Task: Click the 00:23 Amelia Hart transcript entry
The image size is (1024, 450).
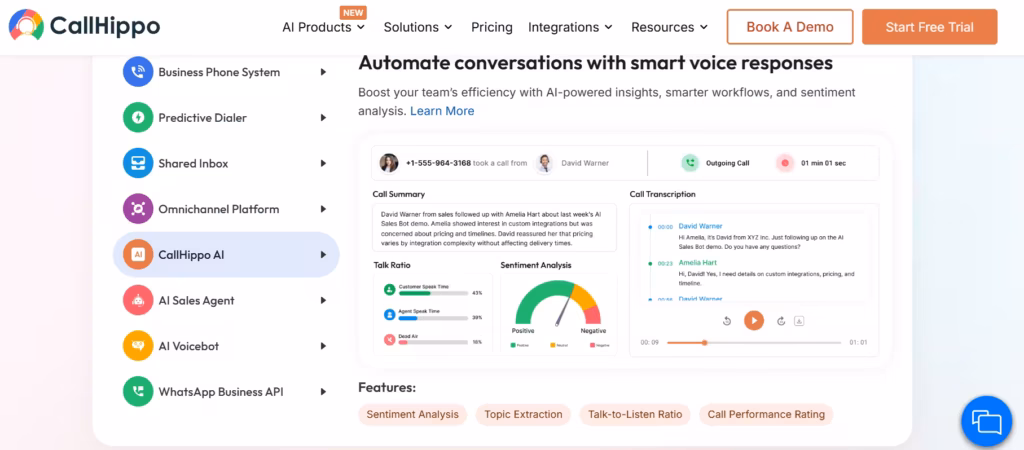Action: [x=756, y=273]
